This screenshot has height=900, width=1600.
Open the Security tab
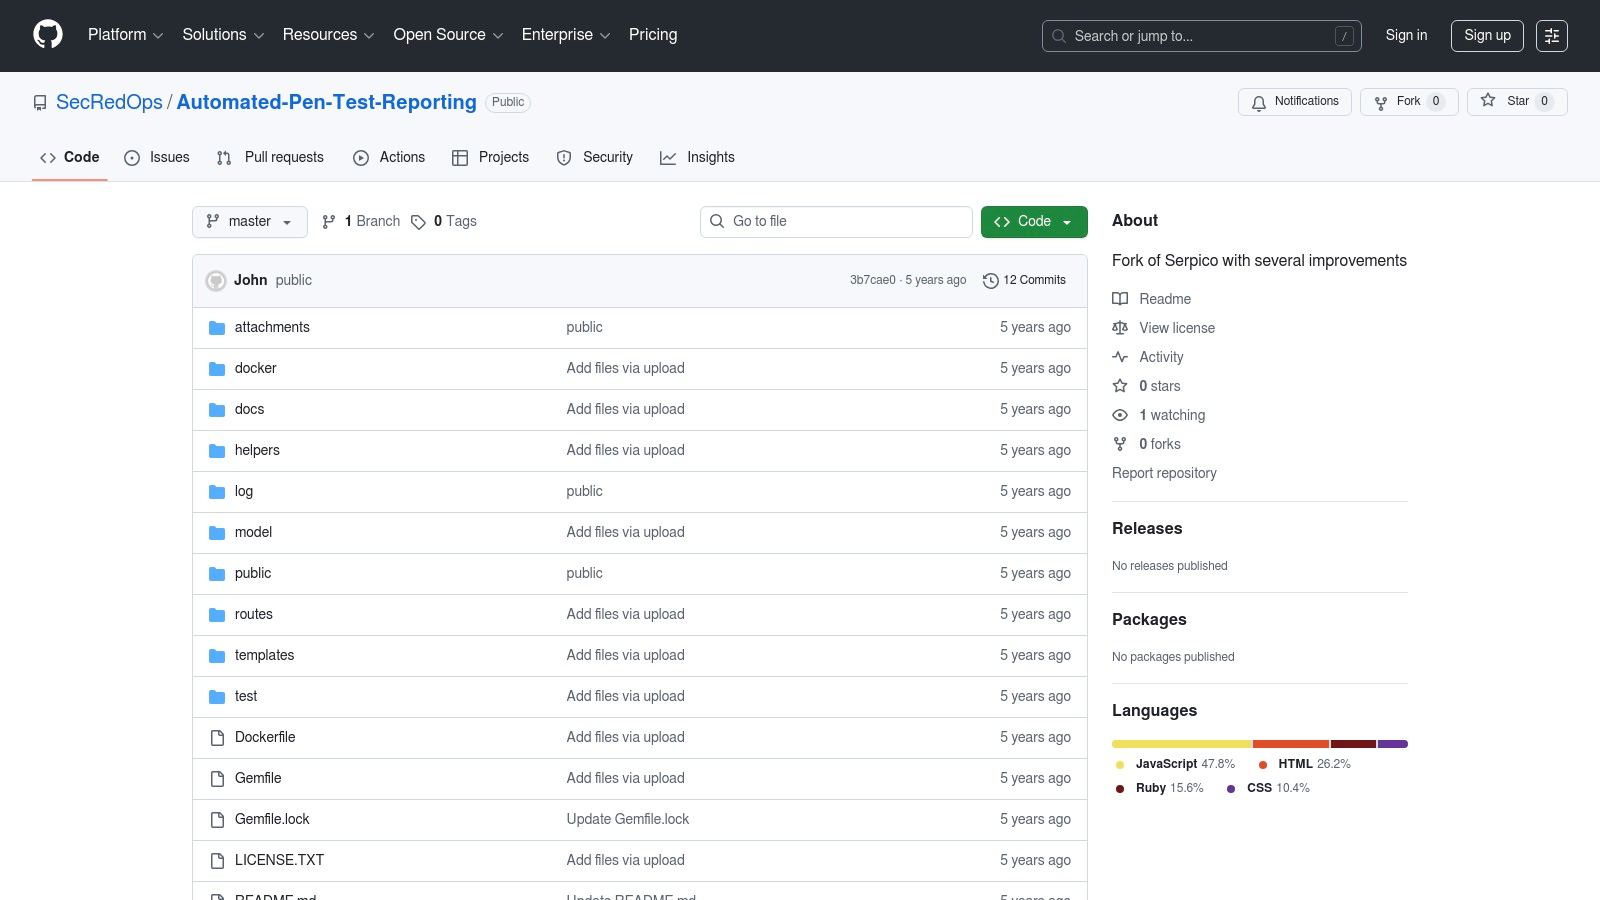click(595, 158)
